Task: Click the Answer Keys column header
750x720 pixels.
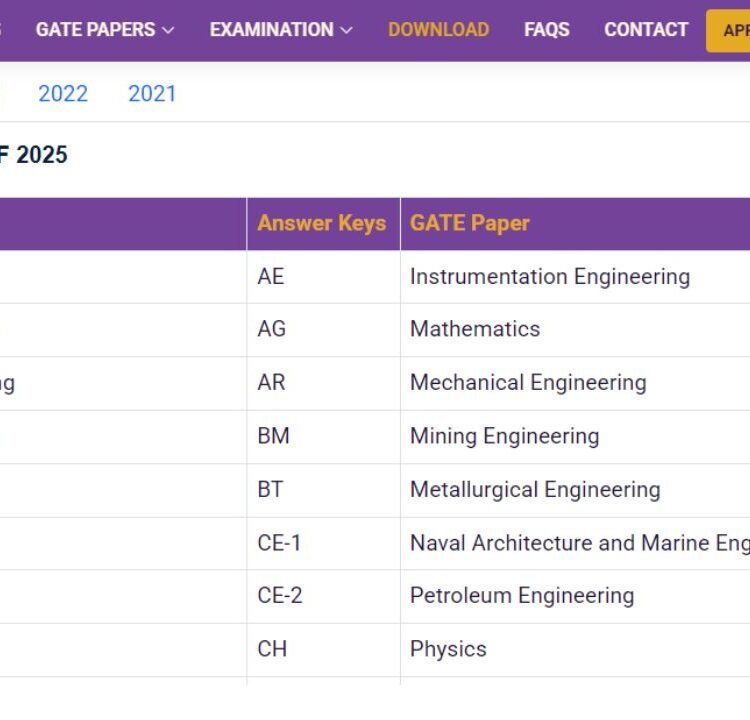Action: coord(322,223)
